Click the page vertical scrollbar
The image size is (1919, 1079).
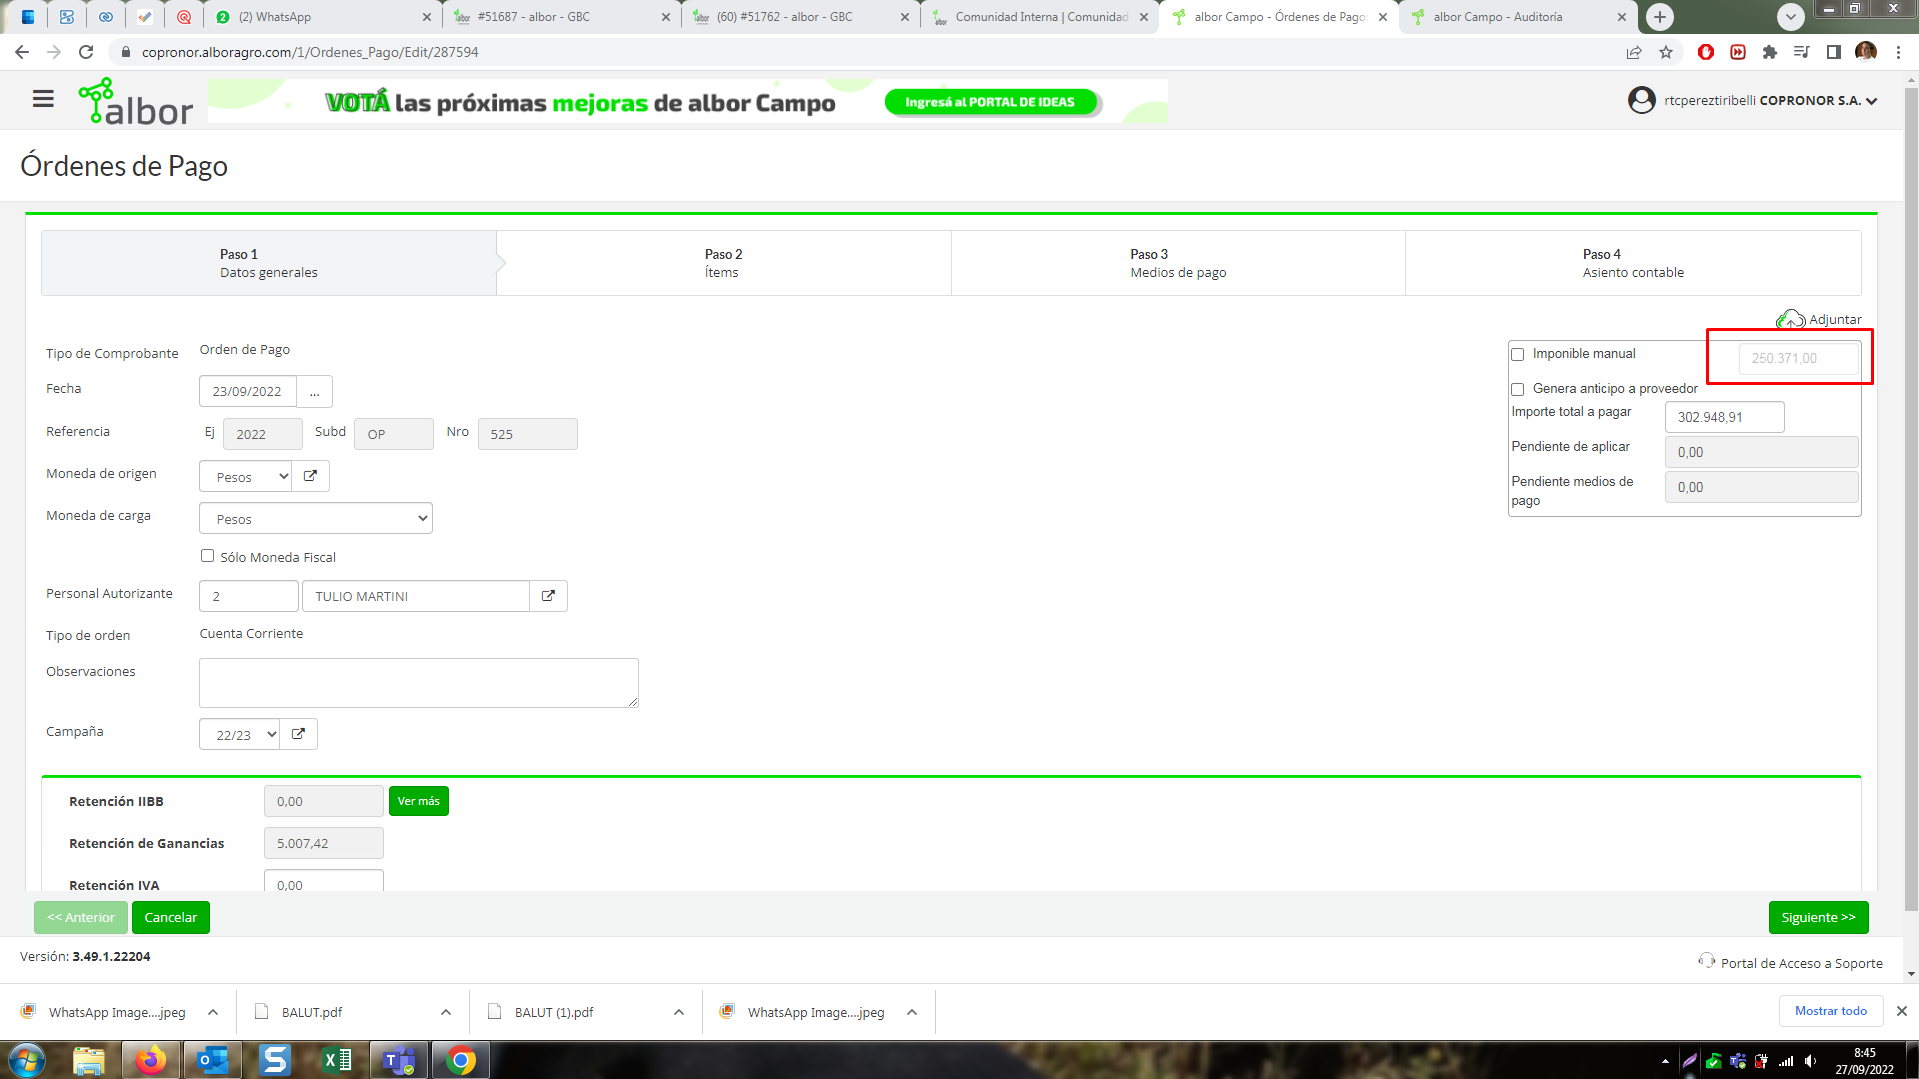point(1911,500)
